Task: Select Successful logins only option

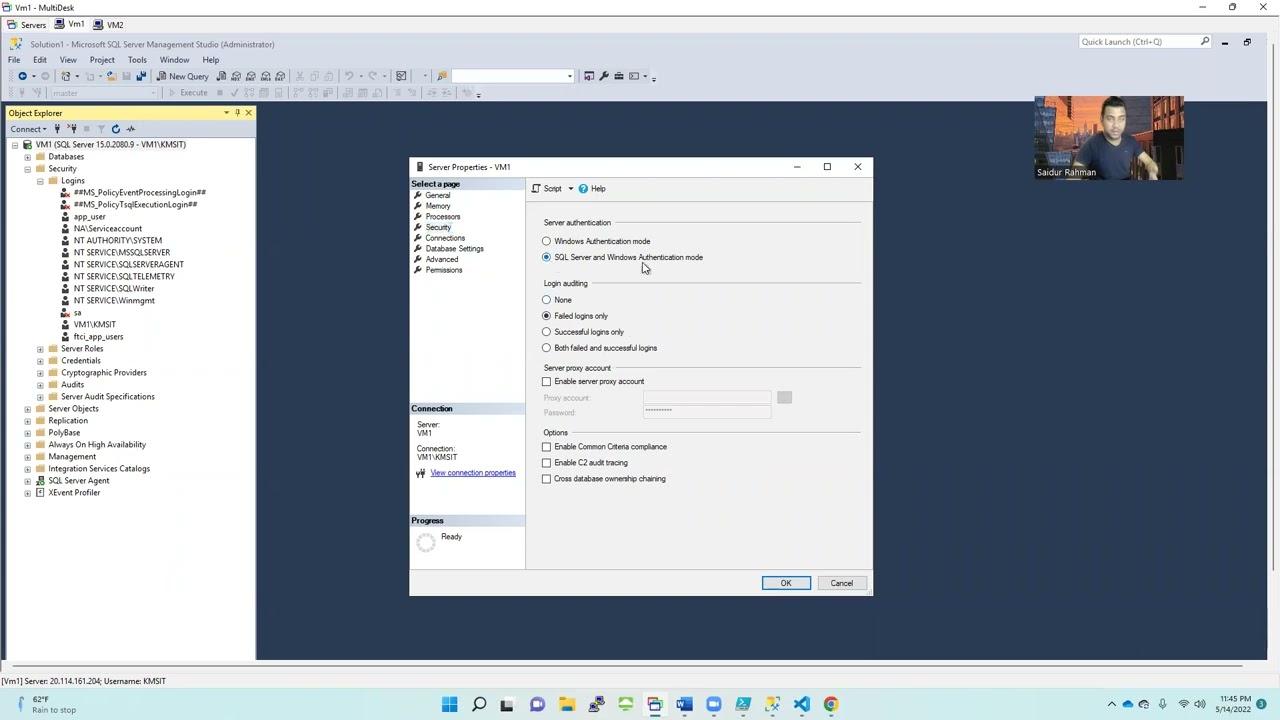Action: point(546,332)
